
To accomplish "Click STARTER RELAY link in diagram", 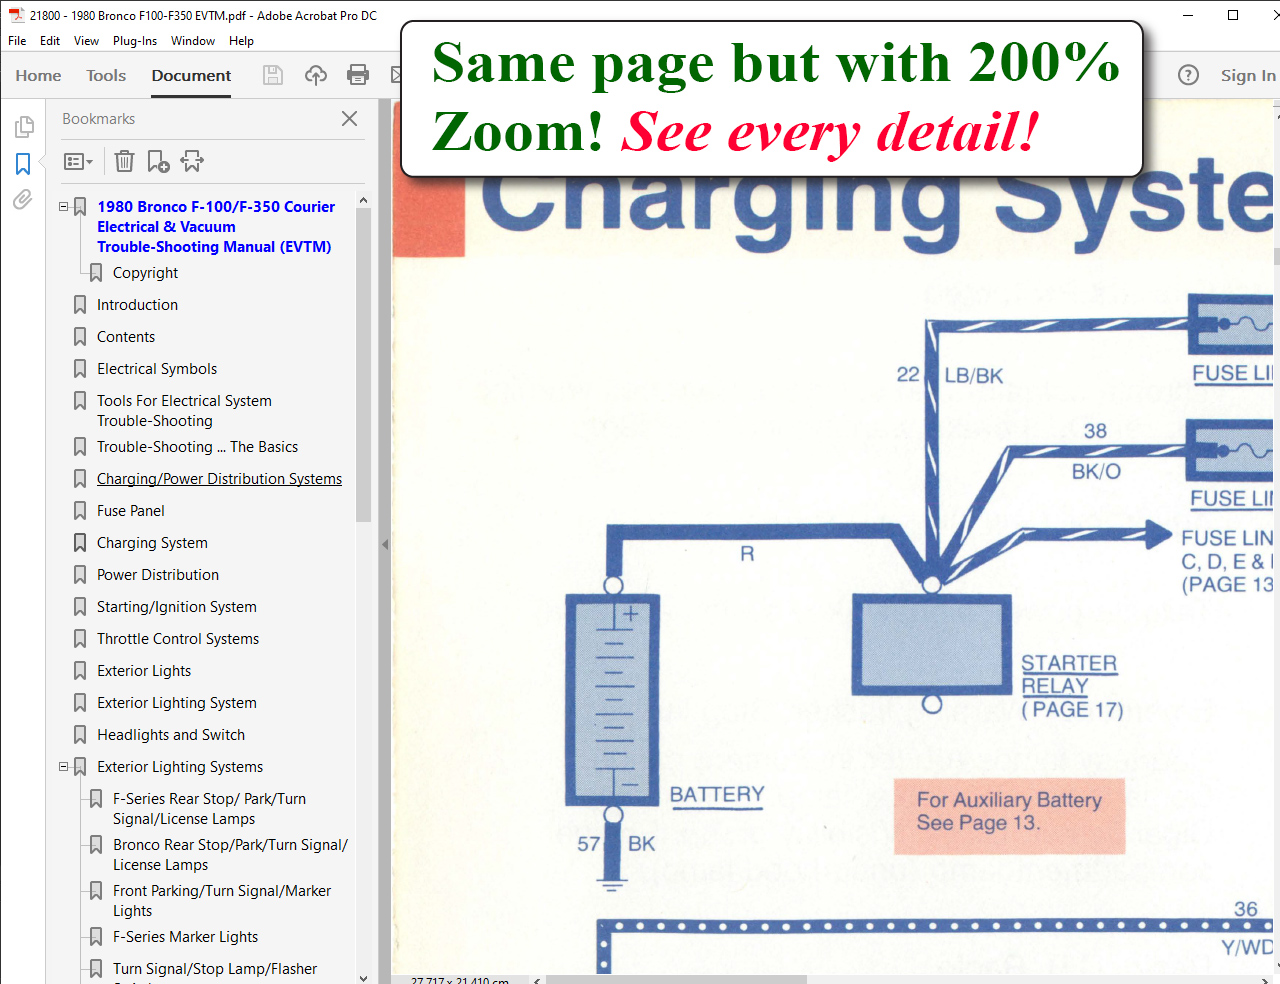I will 1069,675.
